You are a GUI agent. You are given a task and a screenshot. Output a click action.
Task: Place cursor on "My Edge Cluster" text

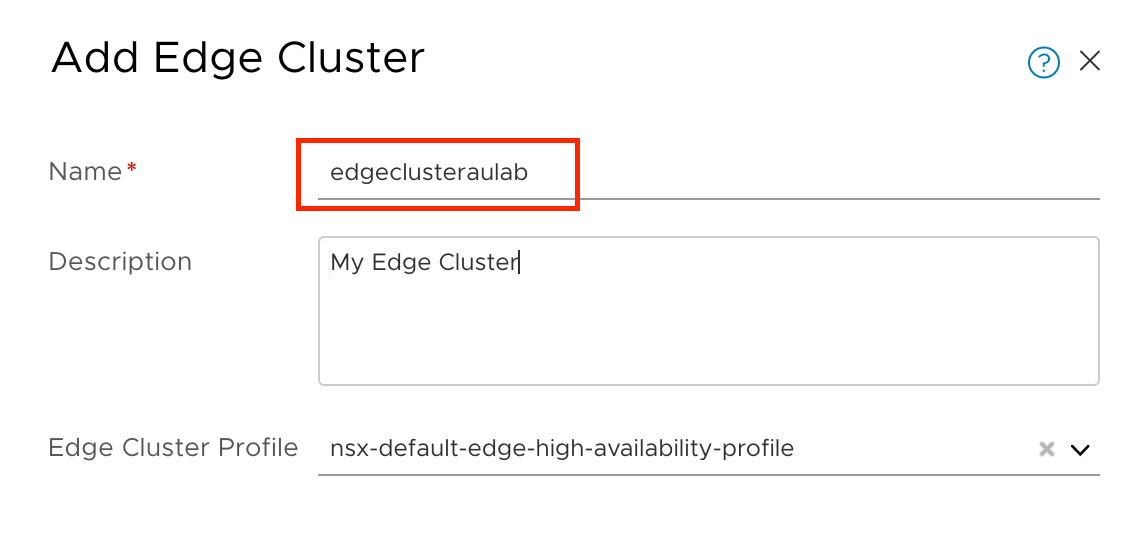424,263
